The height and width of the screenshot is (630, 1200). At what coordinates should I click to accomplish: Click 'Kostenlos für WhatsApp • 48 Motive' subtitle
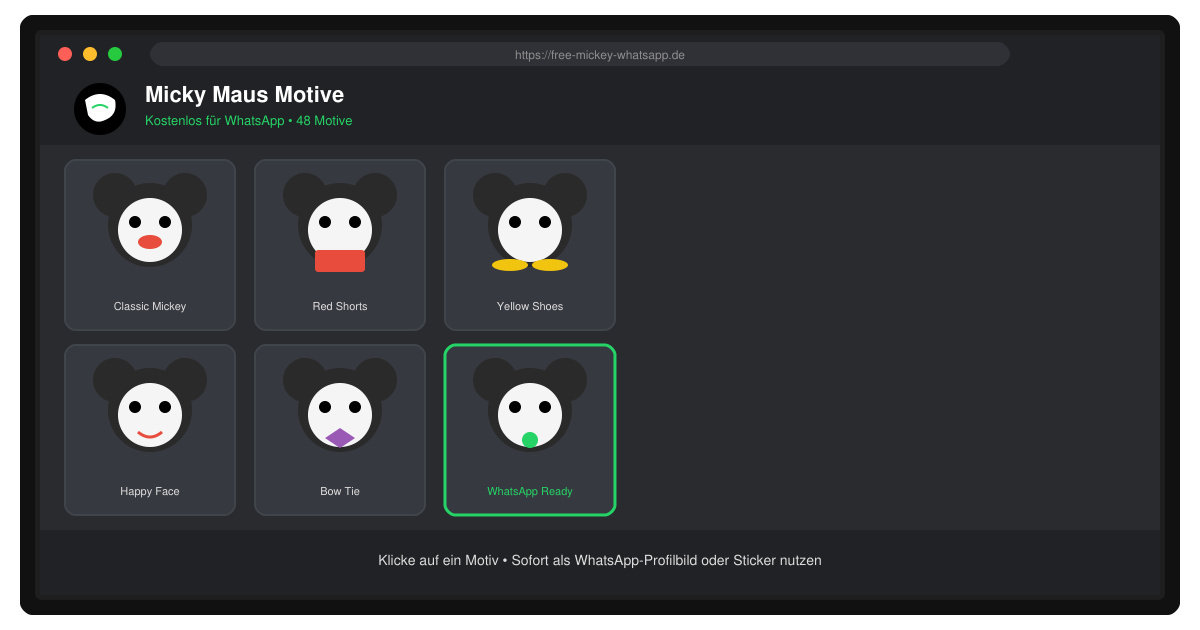click(249, 121)
